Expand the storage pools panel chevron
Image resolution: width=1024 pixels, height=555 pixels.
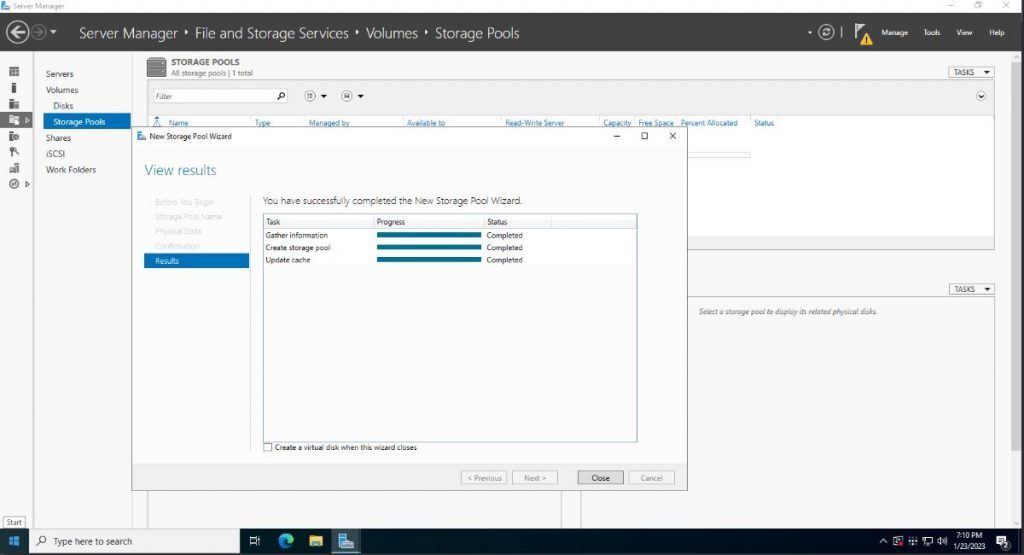coord(980,96)
